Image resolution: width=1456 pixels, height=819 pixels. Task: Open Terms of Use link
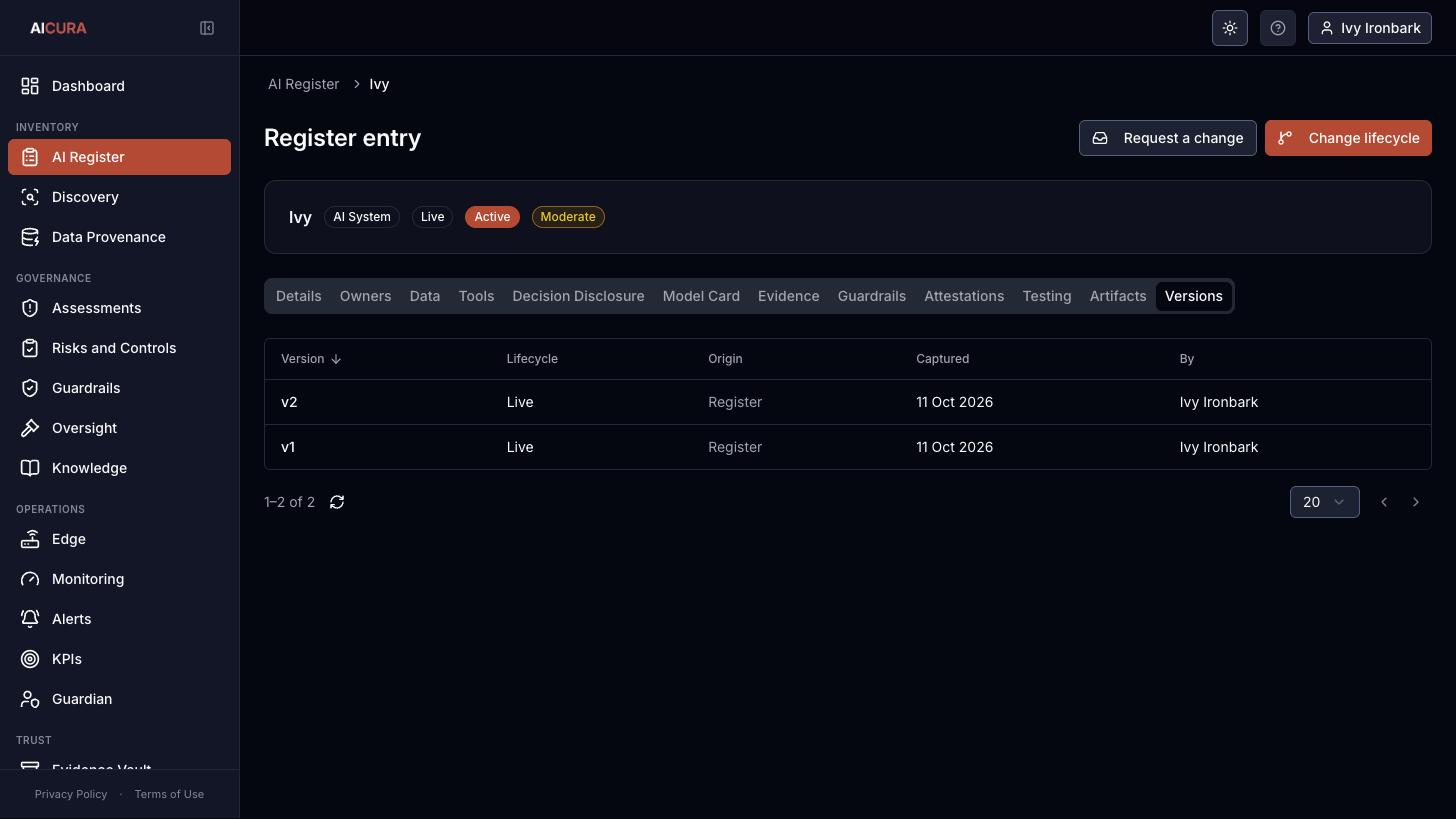[x=169, y=794]
